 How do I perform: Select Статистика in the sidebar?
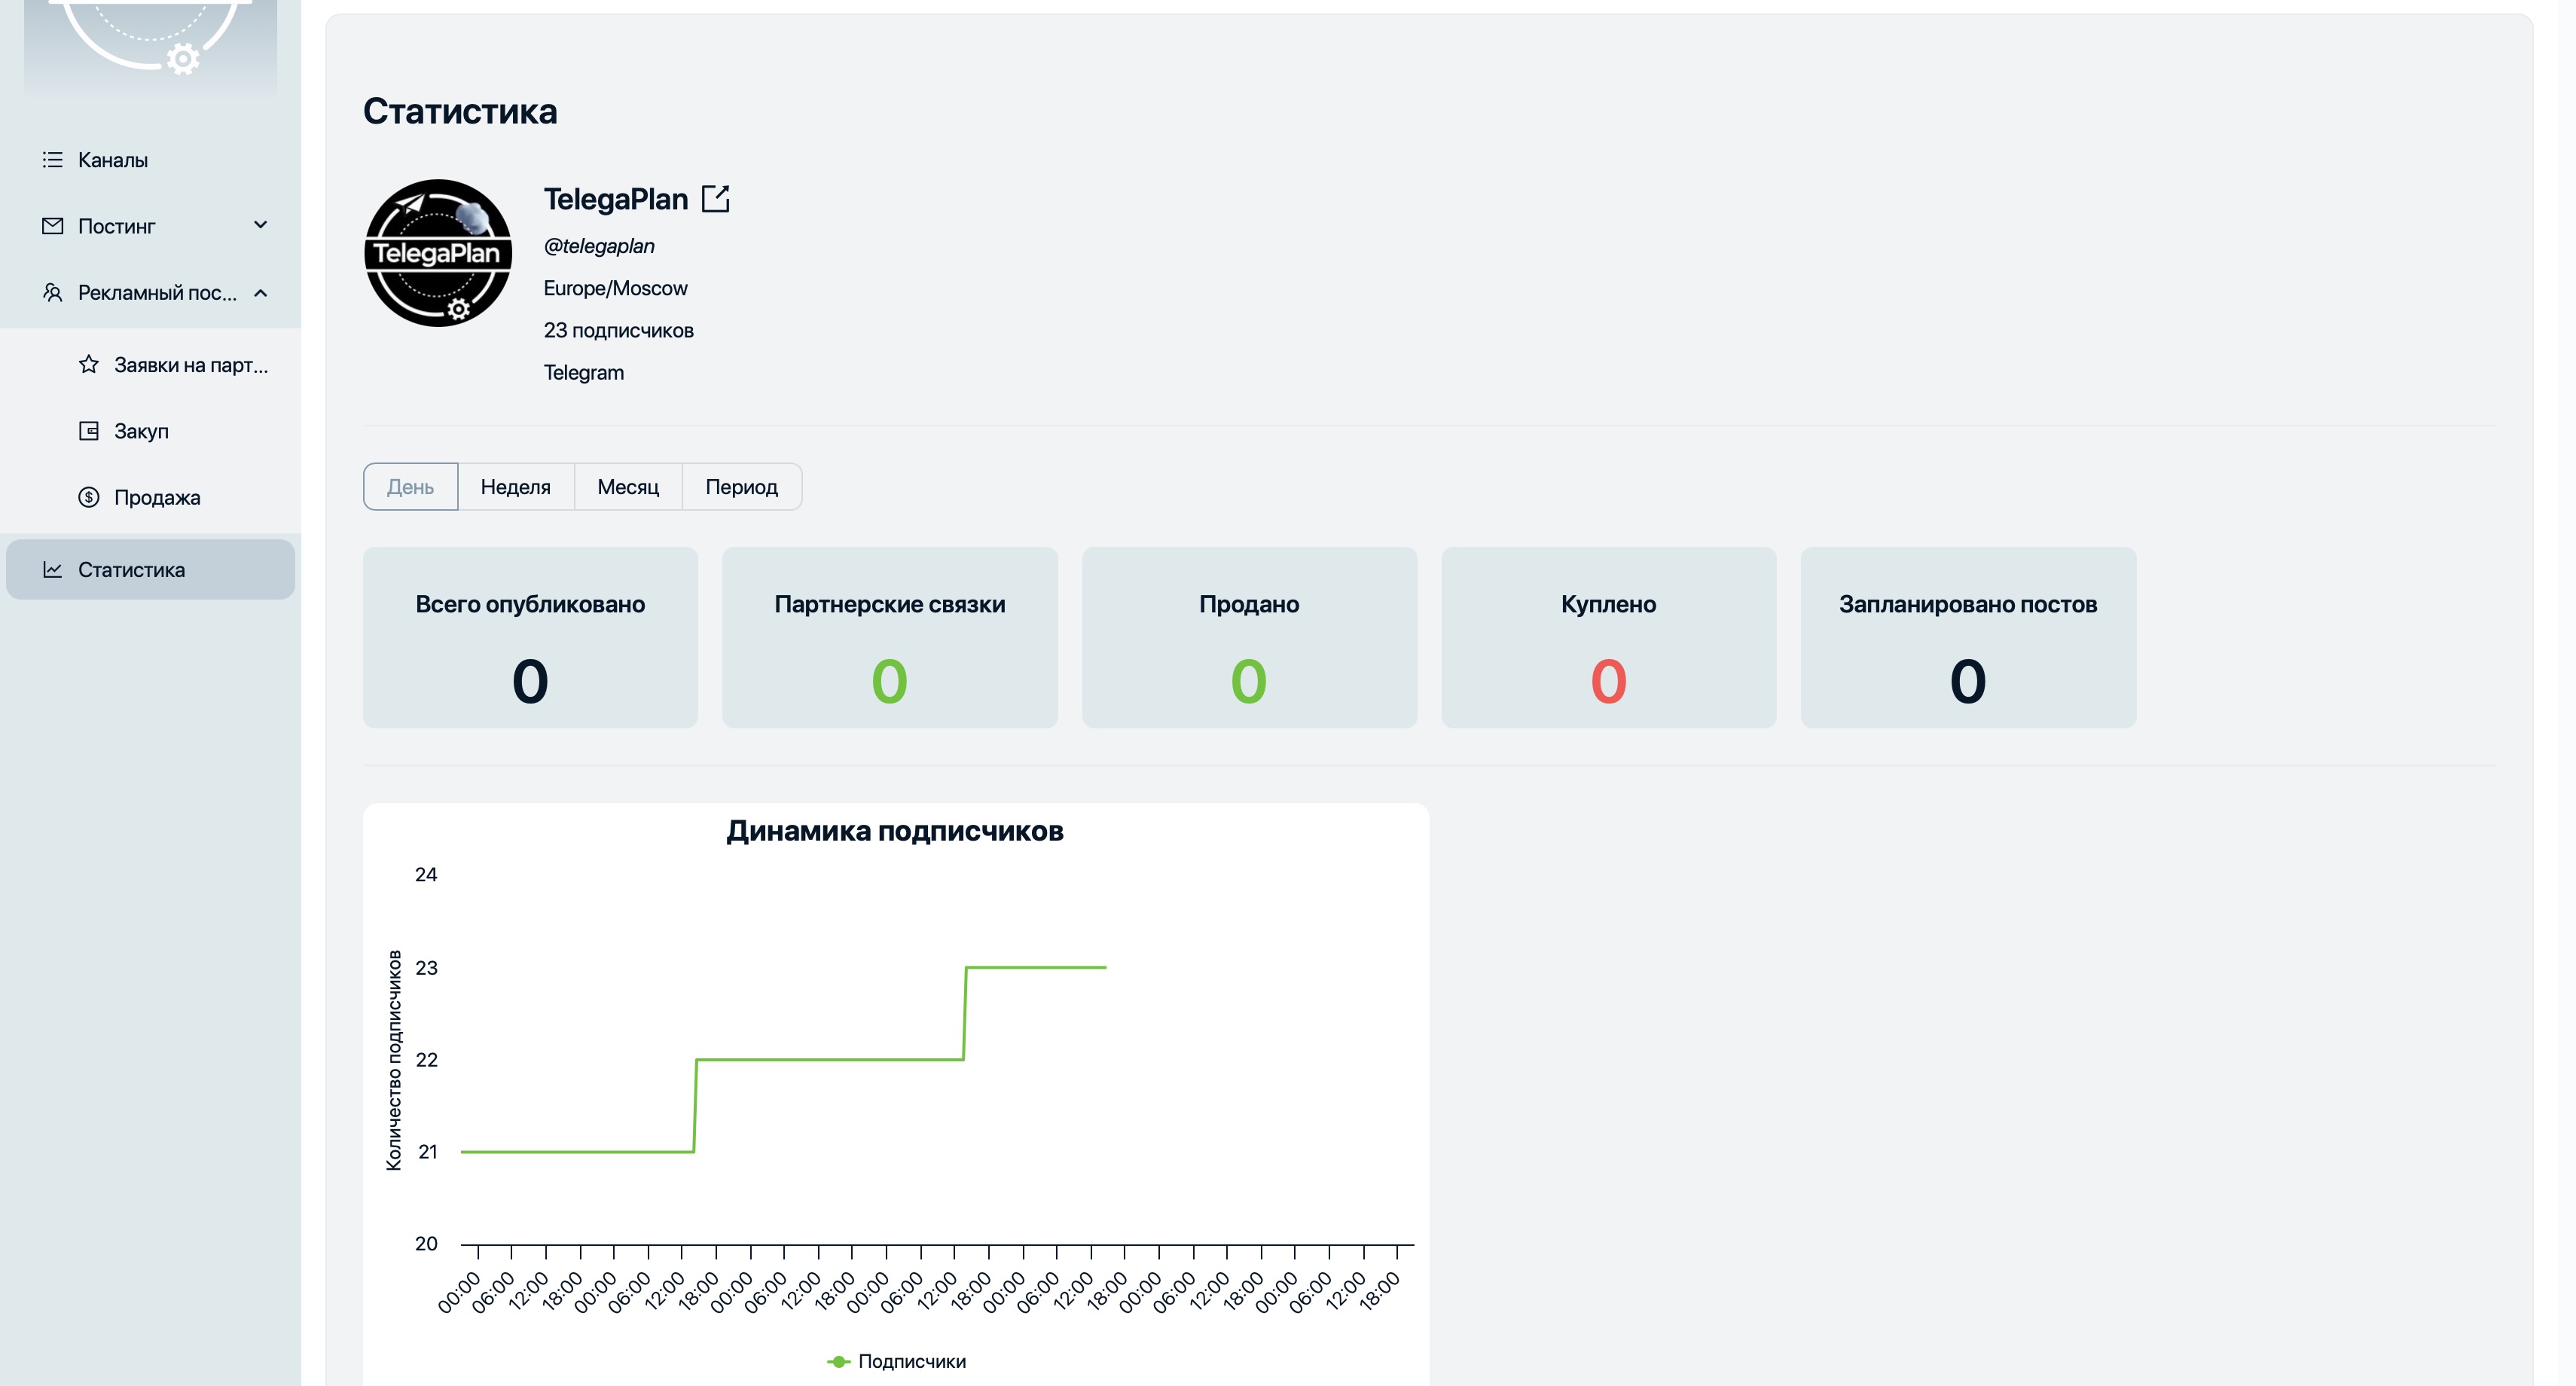click(150, 570)
